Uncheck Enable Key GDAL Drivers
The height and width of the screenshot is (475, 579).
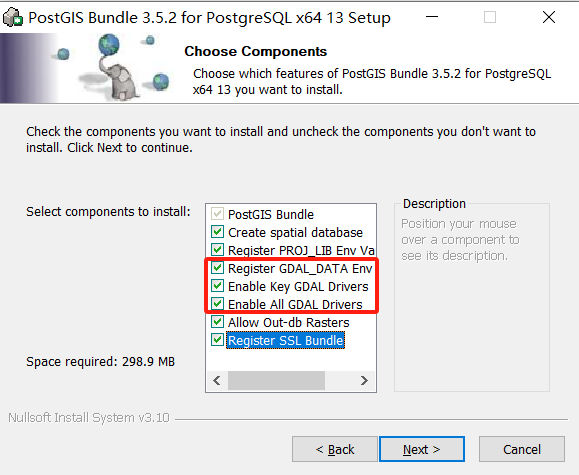pyautogui.click(x=217, y=286)
